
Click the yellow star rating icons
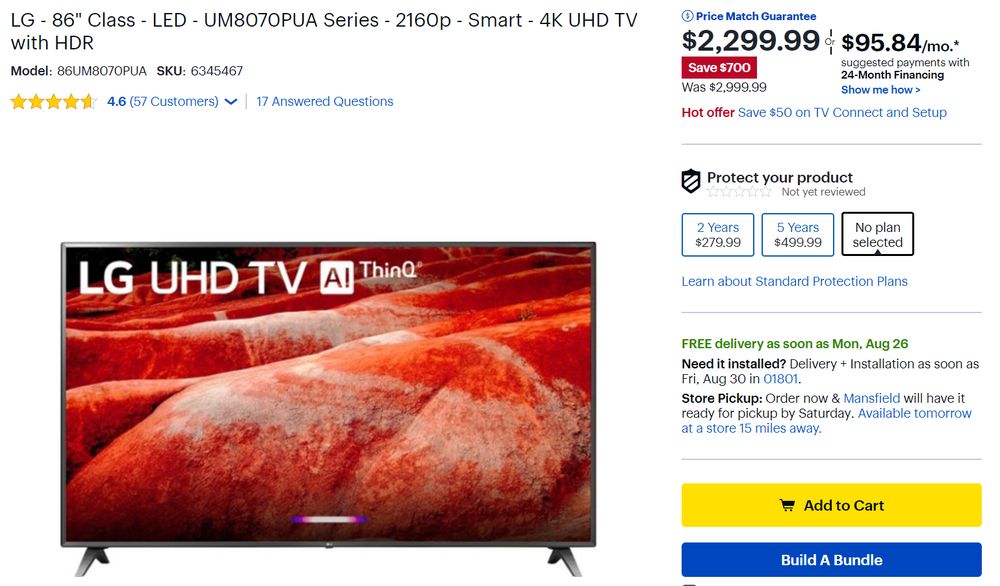pyautogui.click(x=53, y=101)
